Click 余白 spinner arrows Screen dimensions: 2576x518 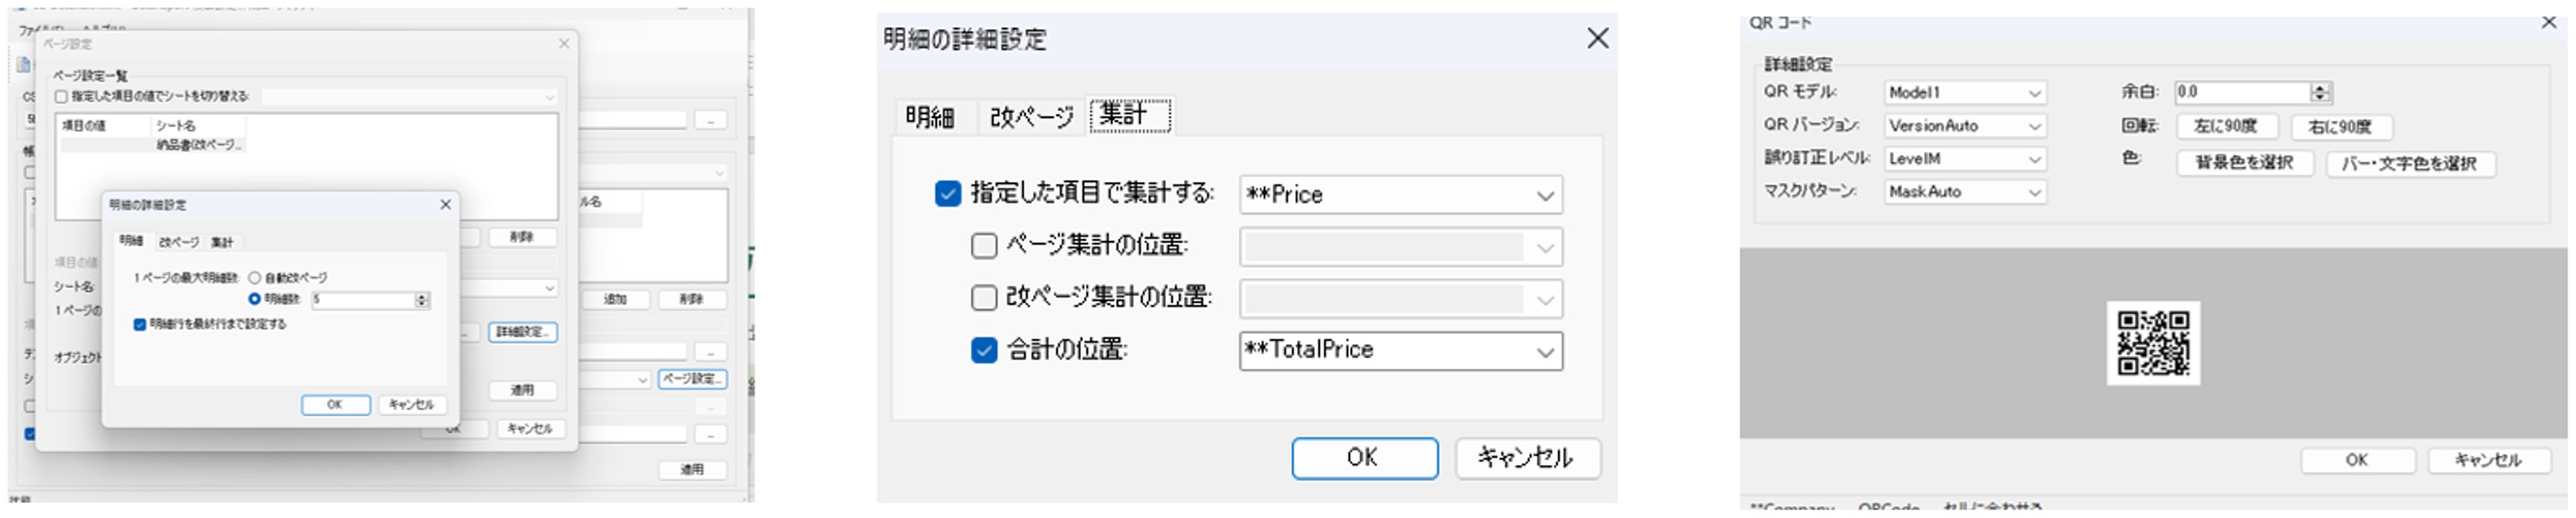tap(2320, 92)
